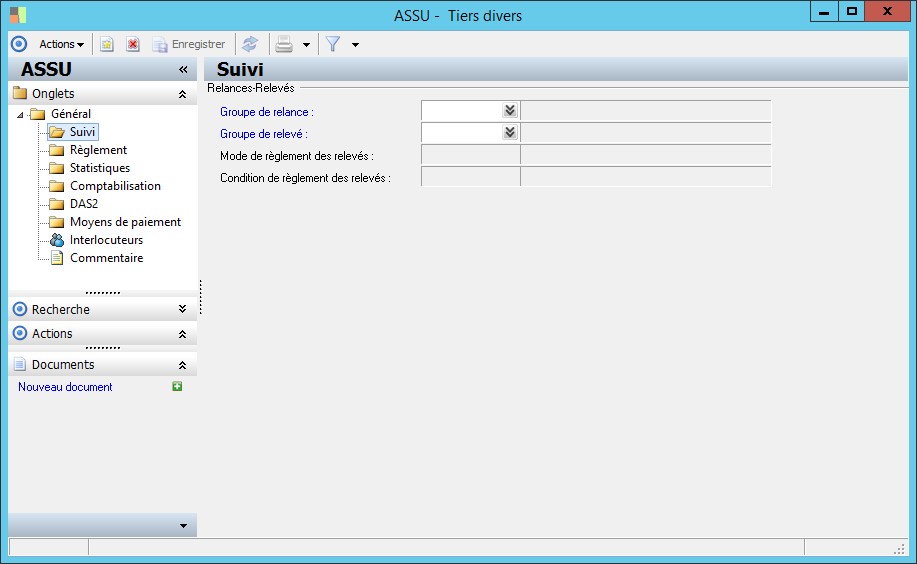Click the Recherche section header
Viewport: 917px width, 564px height.
point(103,309)
